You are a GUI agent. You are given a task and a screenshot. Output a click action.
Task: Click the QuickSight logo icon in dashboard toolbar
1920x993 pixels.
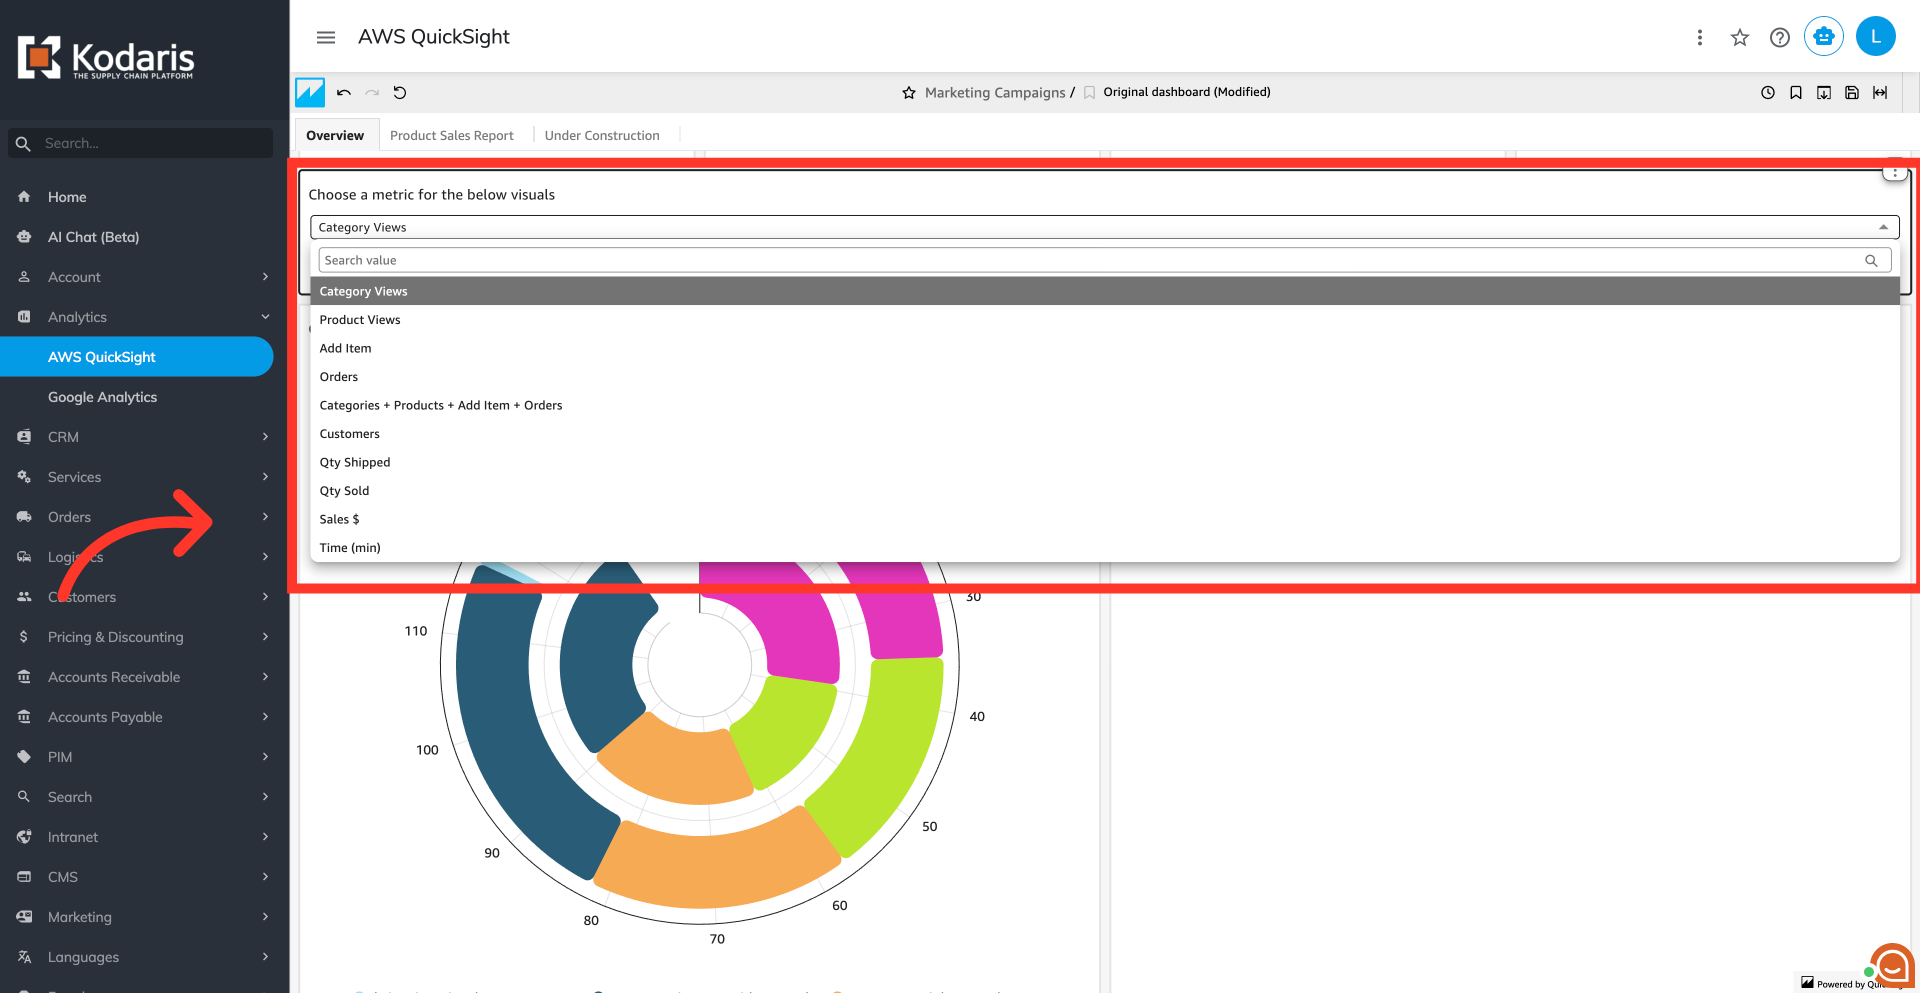[x=310, y=92]
